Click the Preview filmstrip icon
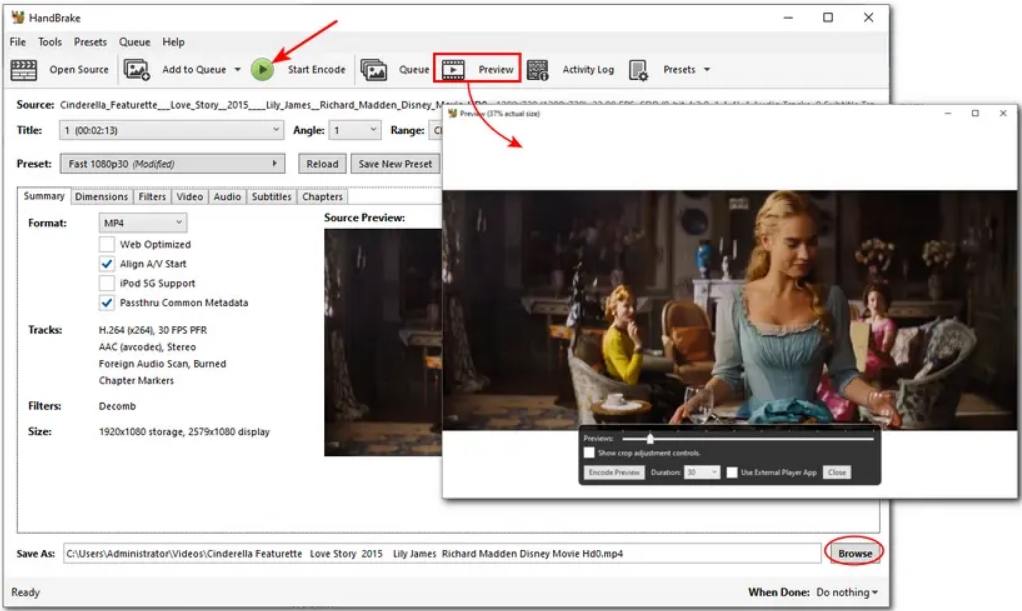 click(453, 70)
